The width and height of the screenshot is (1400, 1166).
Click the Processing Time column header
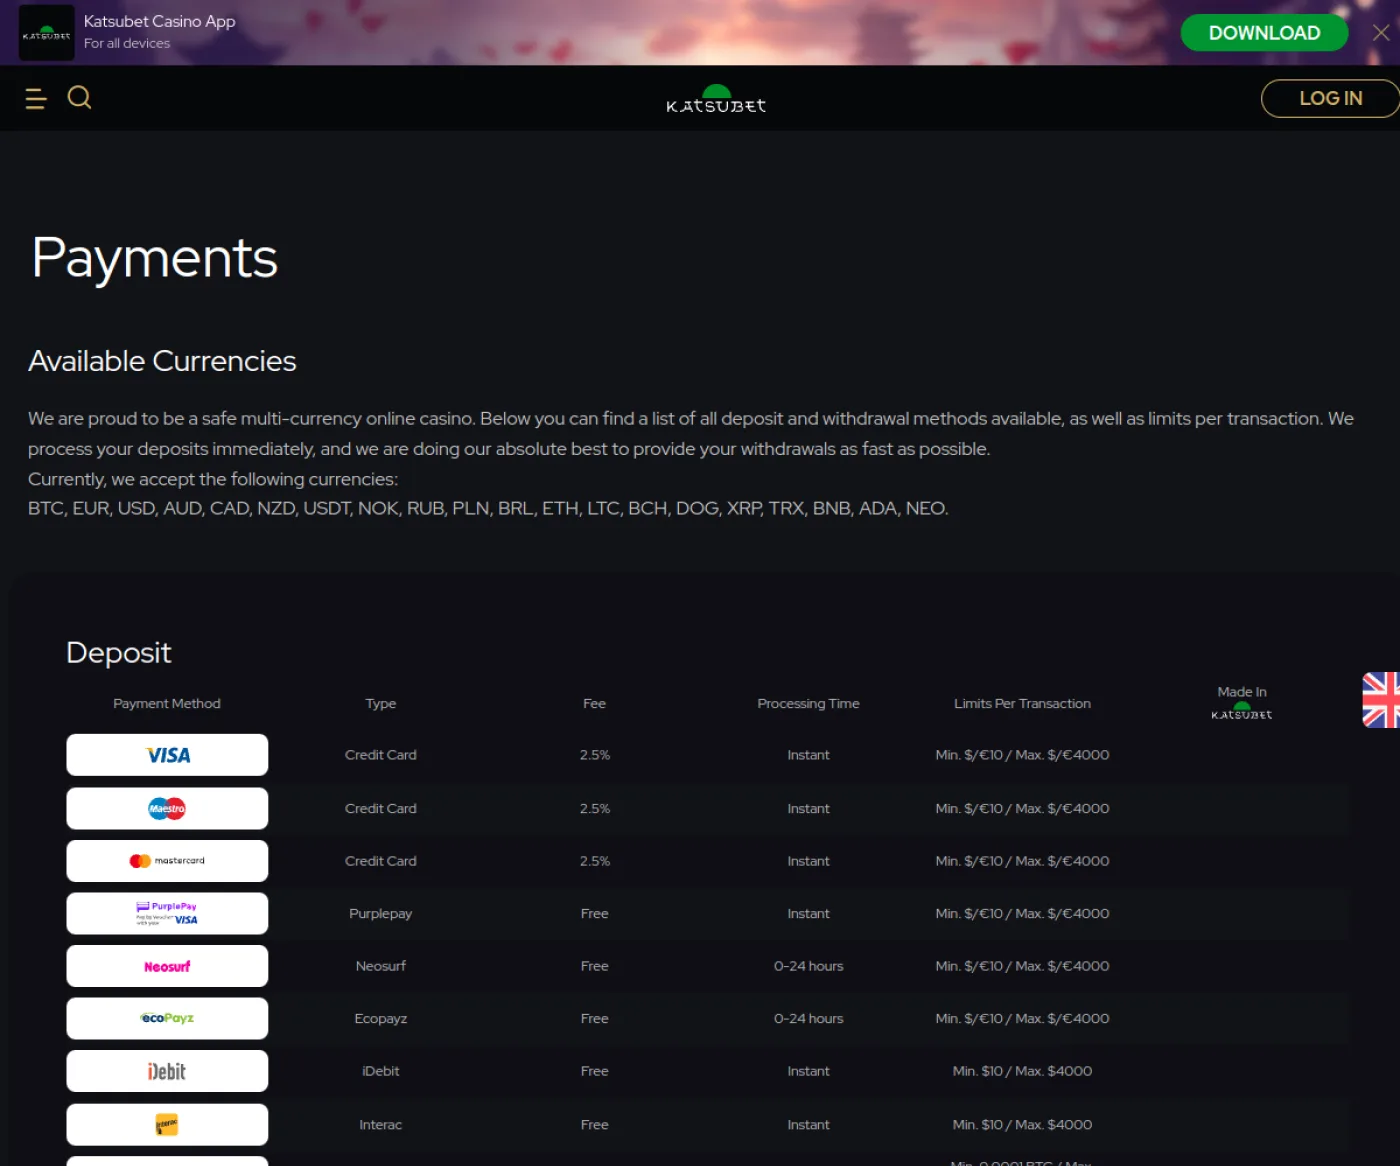point(808,704)
